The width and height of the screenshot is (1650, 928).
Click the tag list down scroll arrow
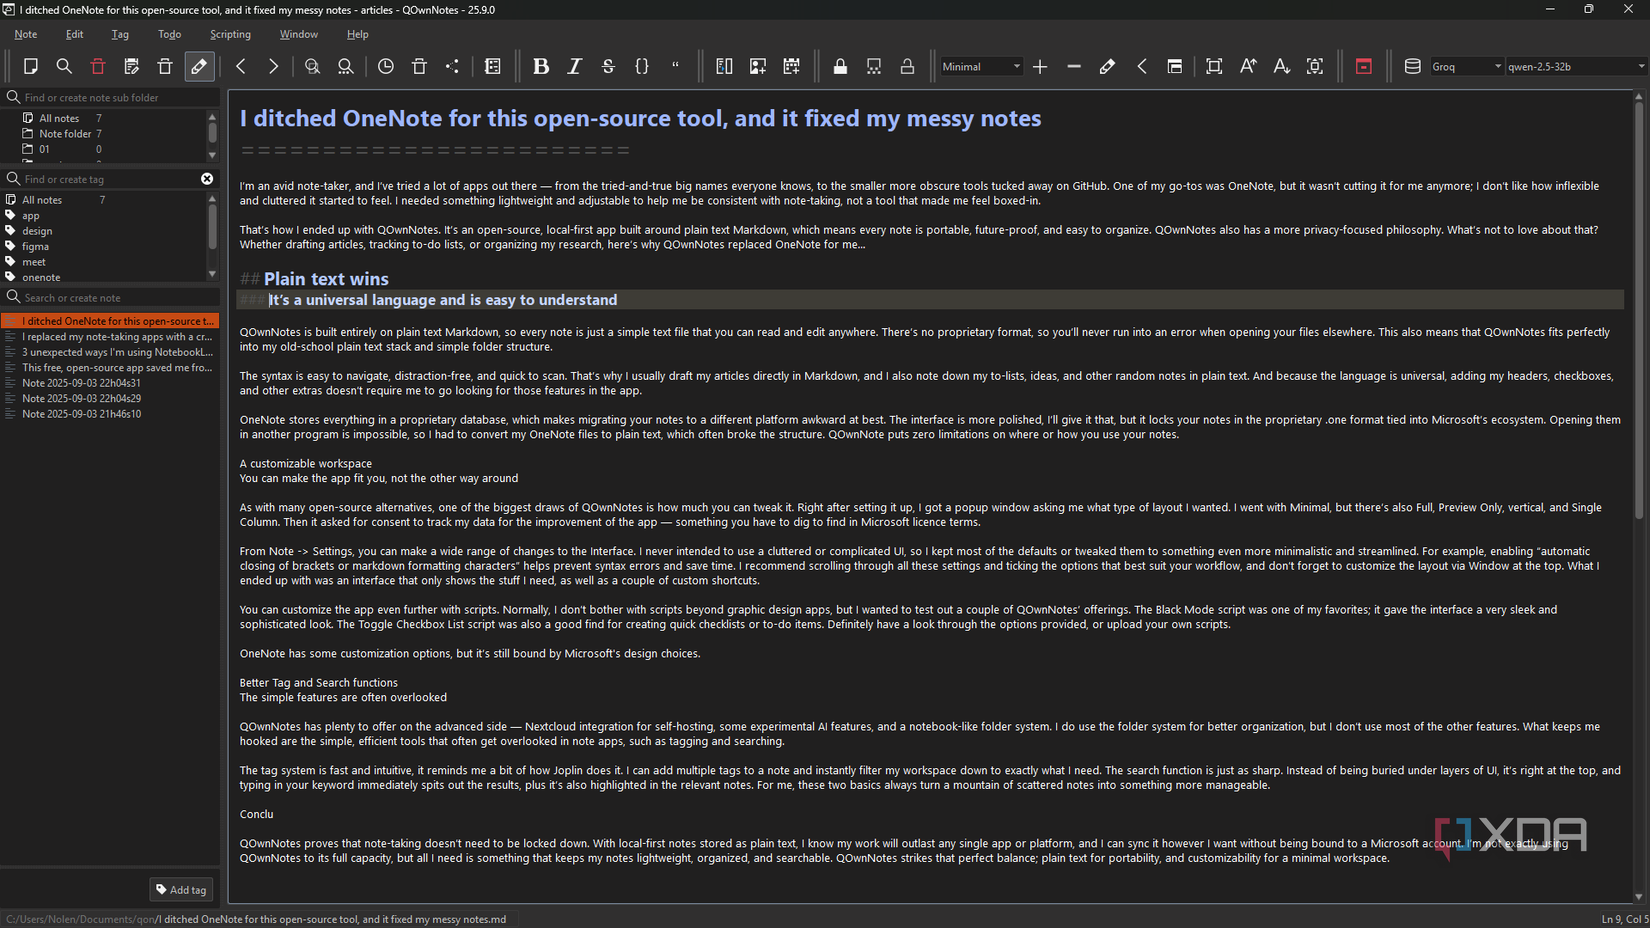pos(212,274)
